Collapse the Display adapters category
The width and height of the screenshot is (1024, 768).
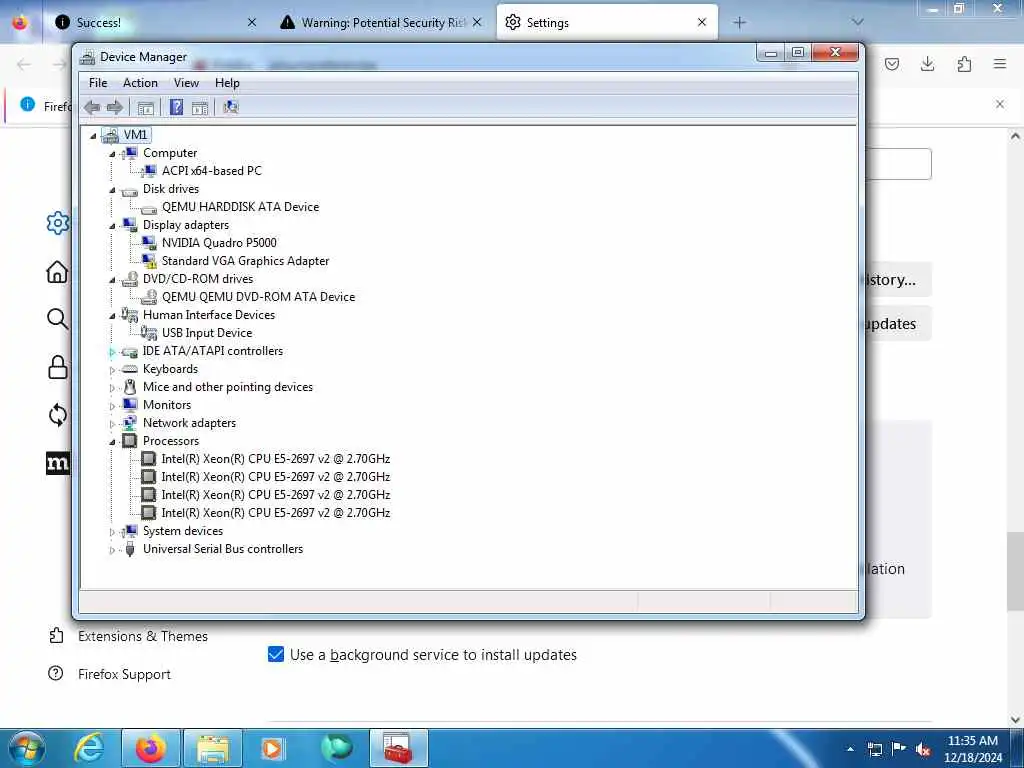pos(112,226)
